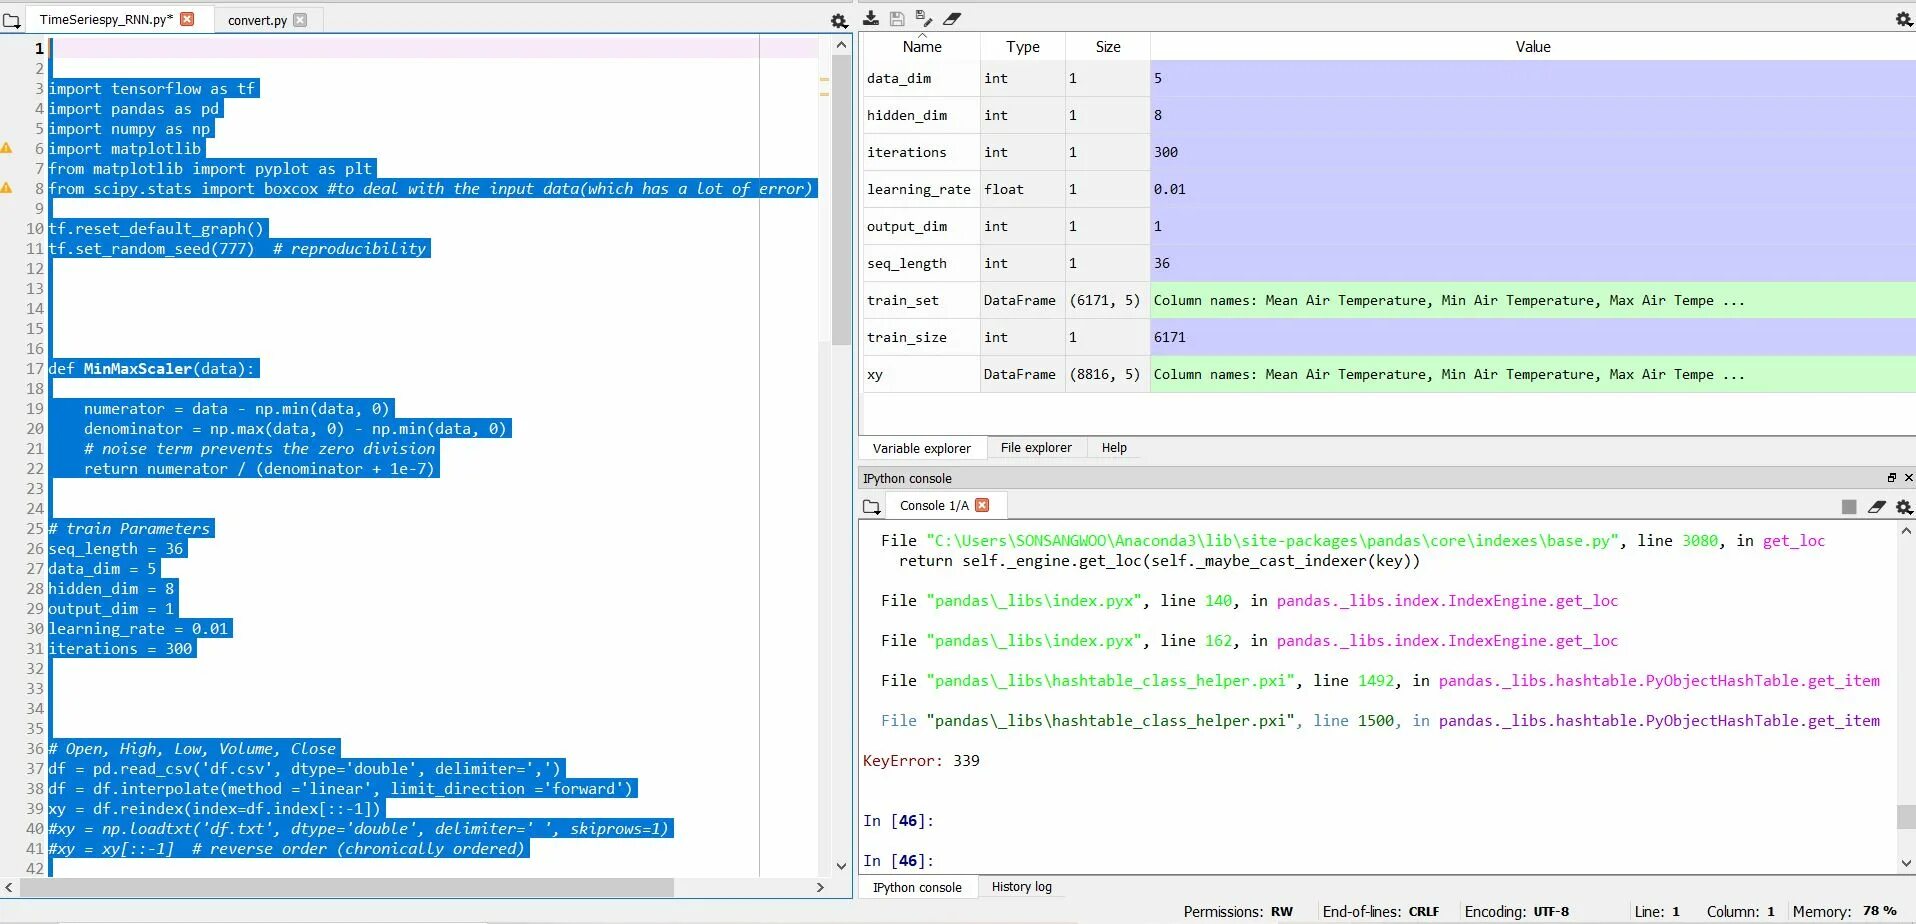This screenshot has width=1916, height=924.
Task: Undock the IPython console pane
Action: [1891, 478]
